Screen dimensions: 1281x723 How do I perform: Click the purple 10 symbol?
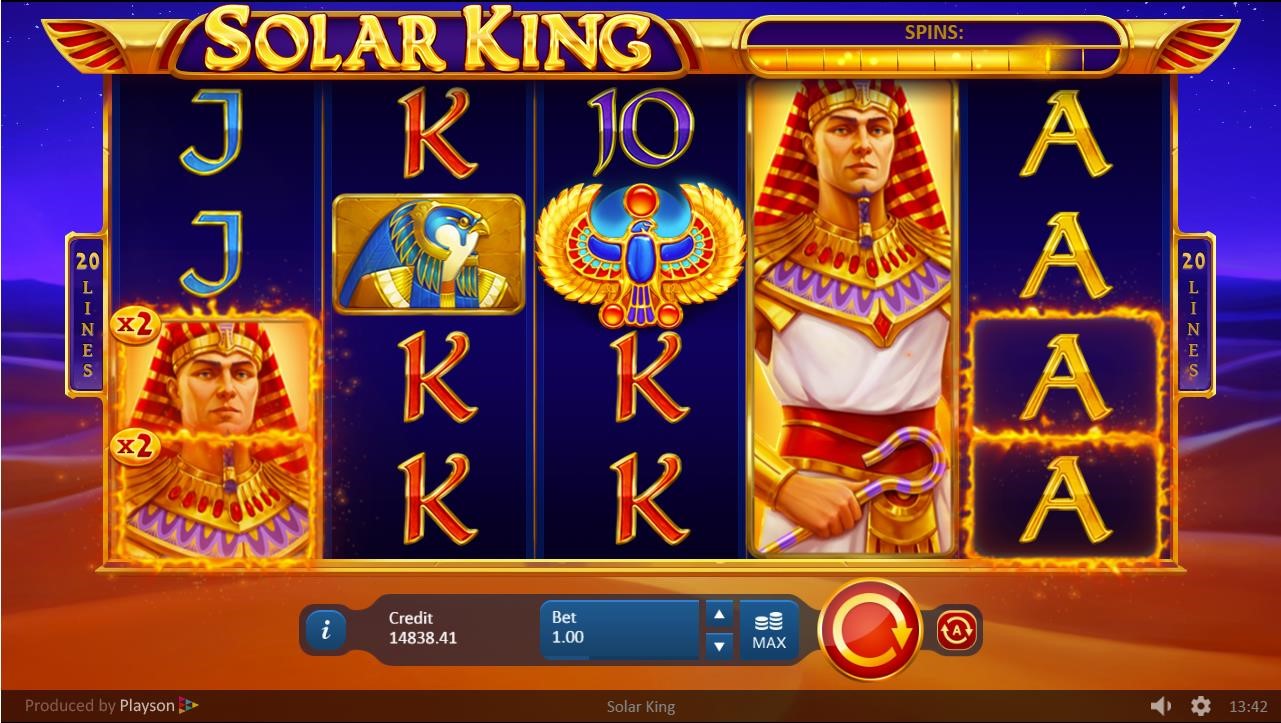coord(641,131)
